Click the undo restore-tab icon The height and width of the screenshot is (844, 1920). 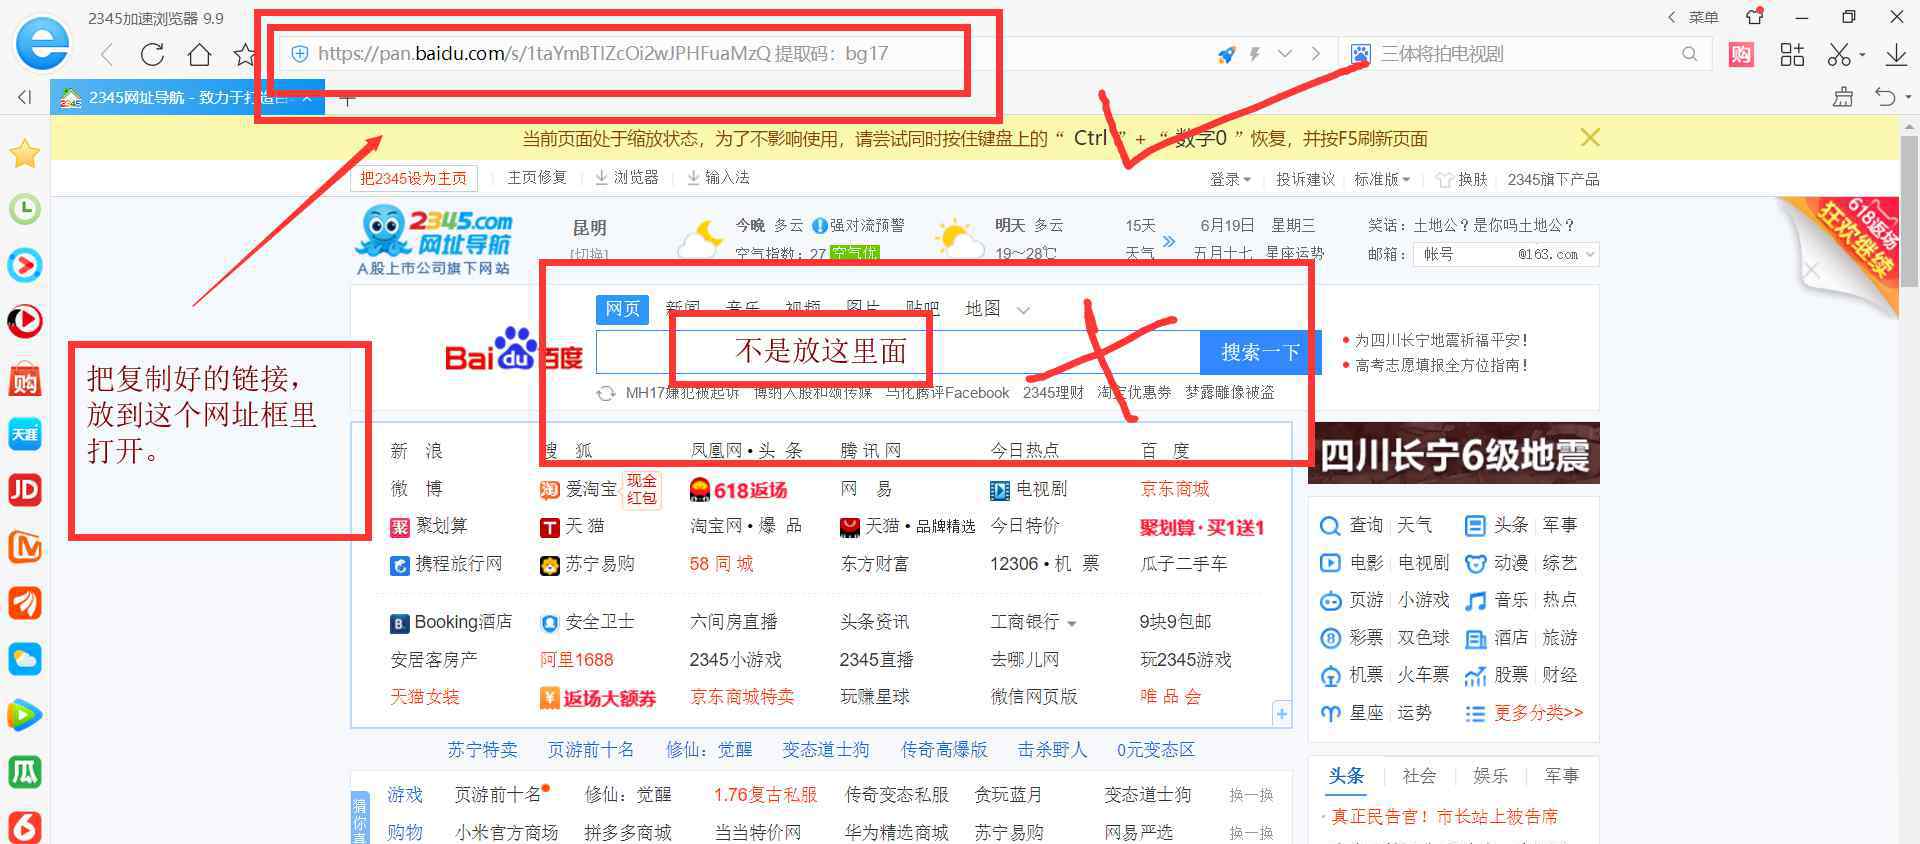[1885, 97]
